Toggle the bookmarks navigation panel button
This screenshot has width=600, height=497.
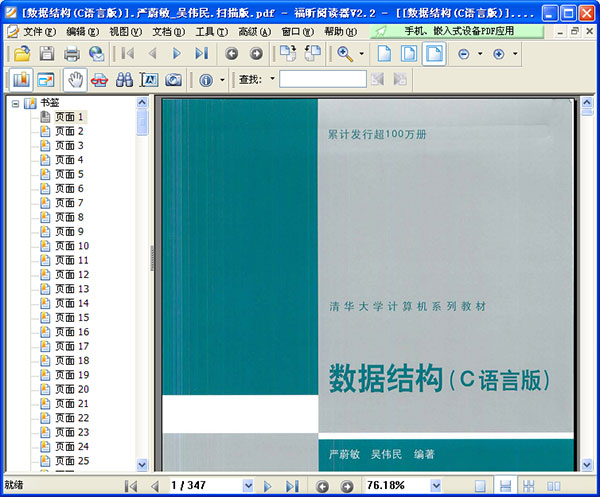(21, 80)
